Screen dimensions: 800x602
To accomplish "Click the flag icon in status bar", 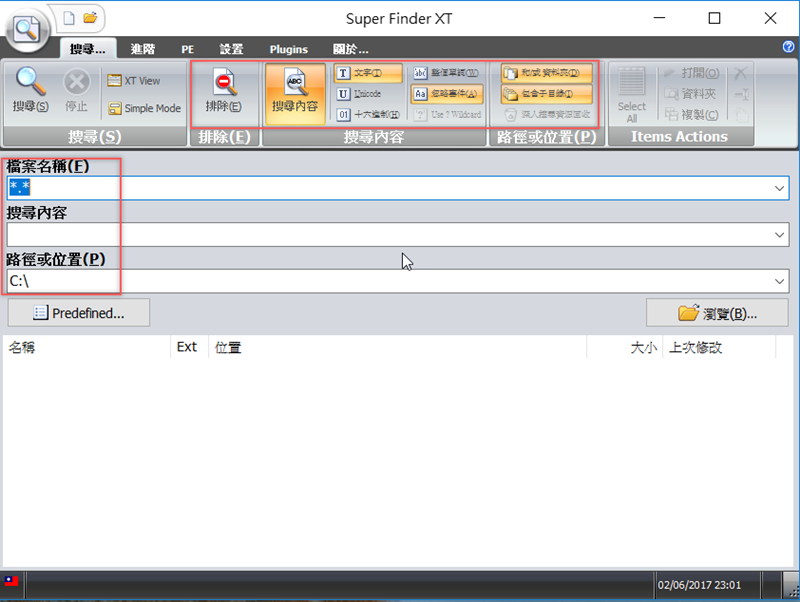I will pos(11,581).
